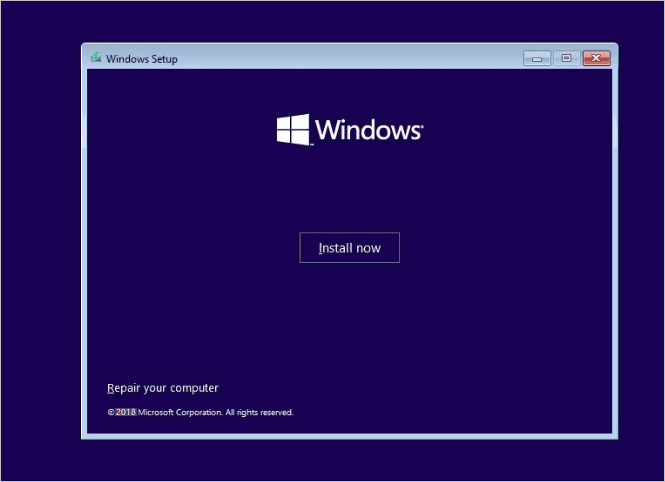Select the highlighted 2018 year text
Viewport: 665px width, 482px height.
click(126, 412)
